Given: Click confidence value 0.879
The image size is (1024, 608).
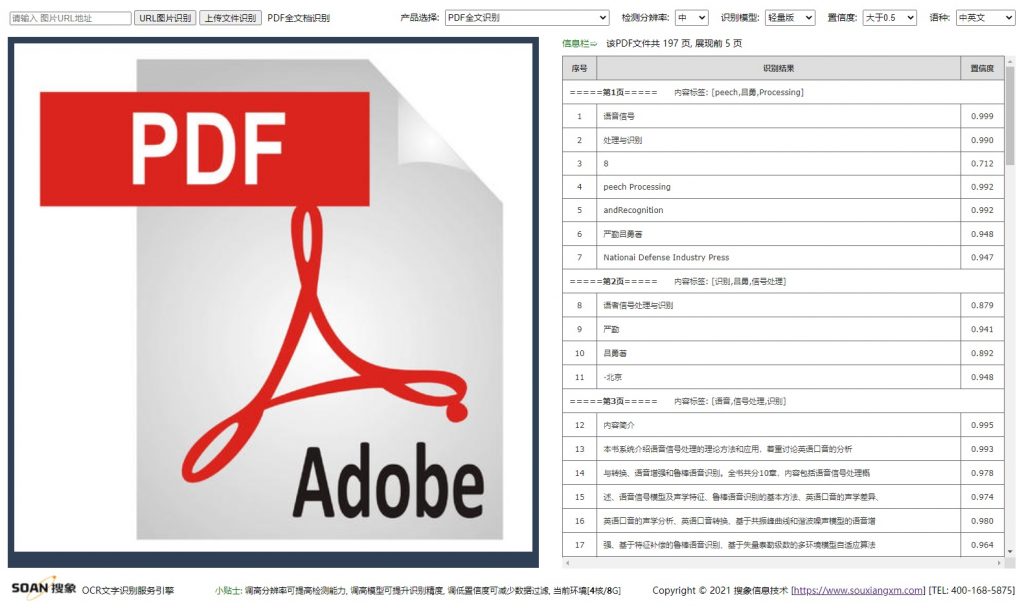Looking at the screenshot, I should coord(982,305).
